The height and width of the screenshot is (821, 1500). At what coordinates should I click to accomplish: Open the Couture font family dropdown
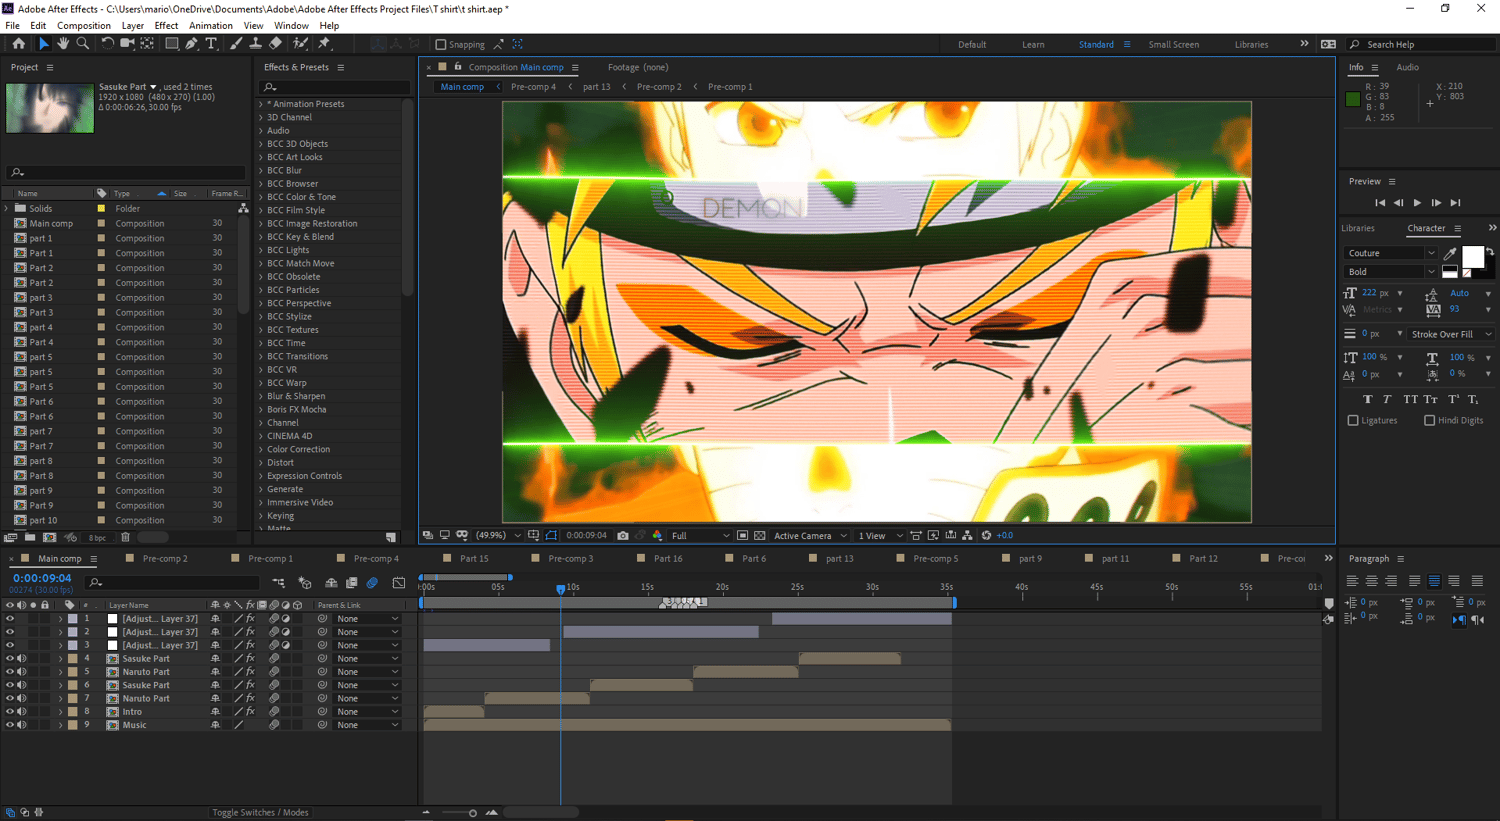tap(1390, 253)
